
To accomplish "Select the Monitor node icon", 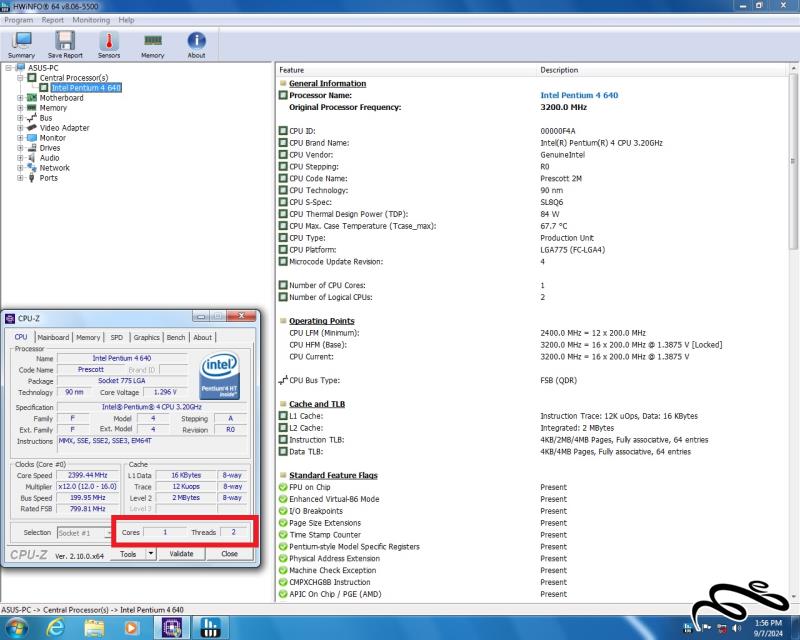I will (x=32, y=138).
